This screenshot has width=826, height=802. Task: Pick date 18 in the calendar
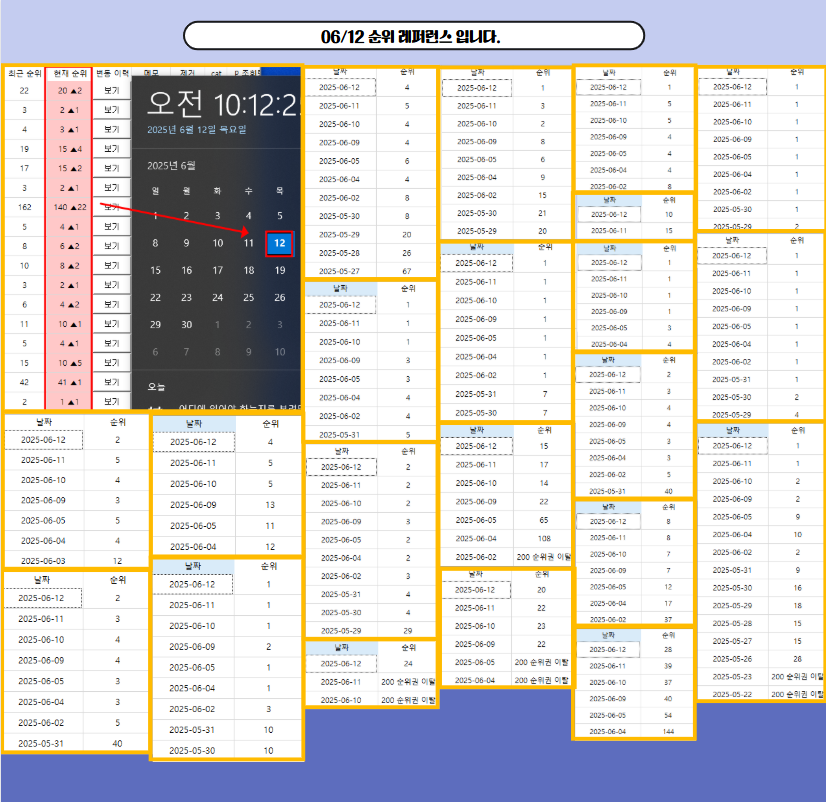[x=249, y=271]
